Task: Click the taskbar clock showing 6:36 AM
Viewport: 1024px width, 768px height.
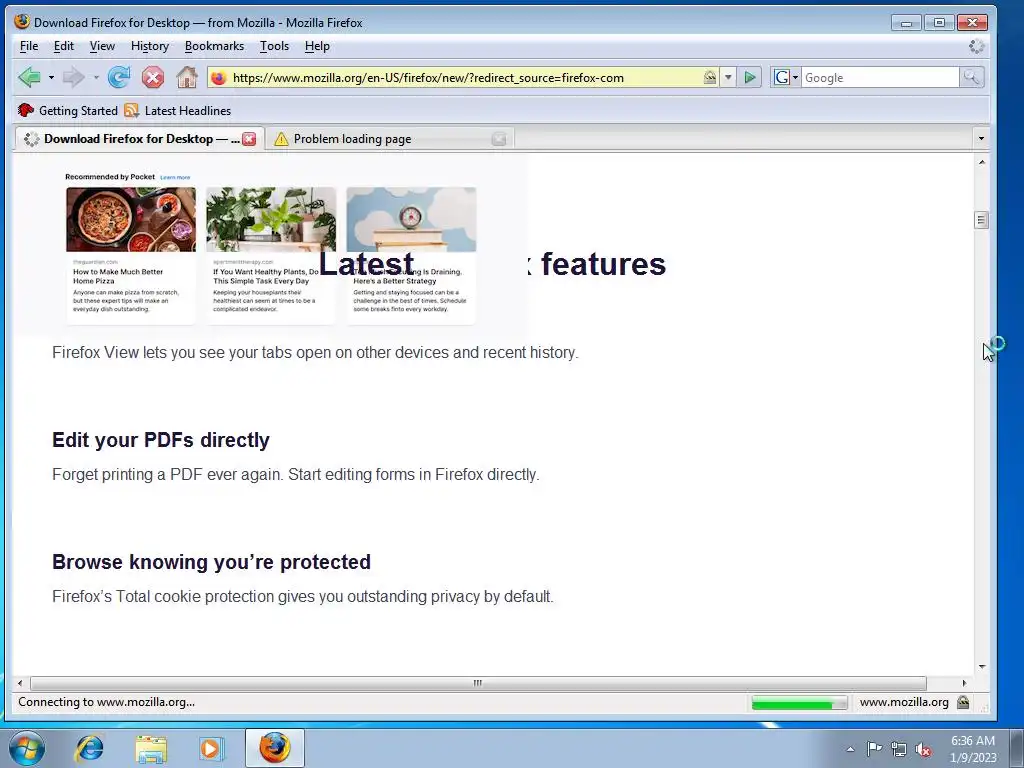Action: (973, 749)
